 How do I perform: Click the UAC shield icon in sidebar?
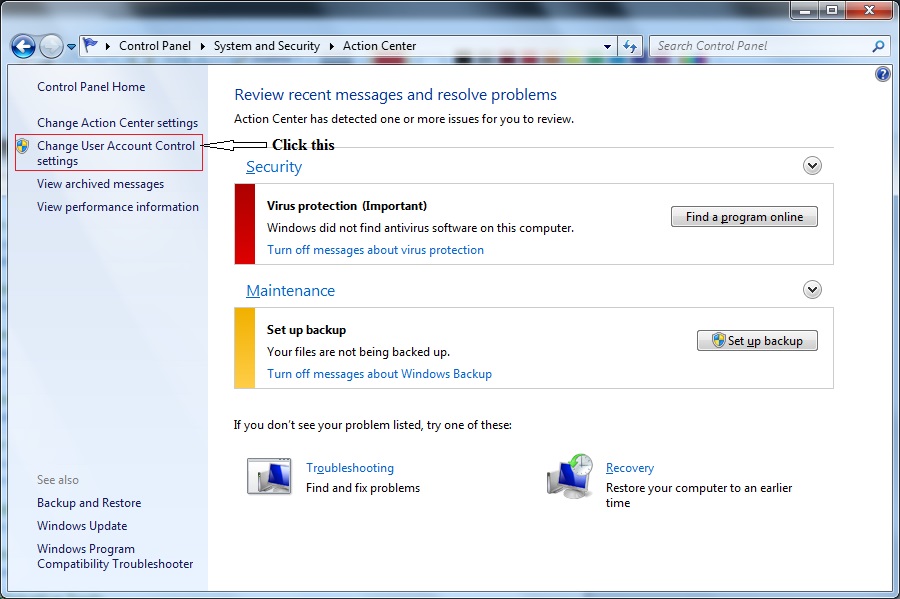pos(22,146)
